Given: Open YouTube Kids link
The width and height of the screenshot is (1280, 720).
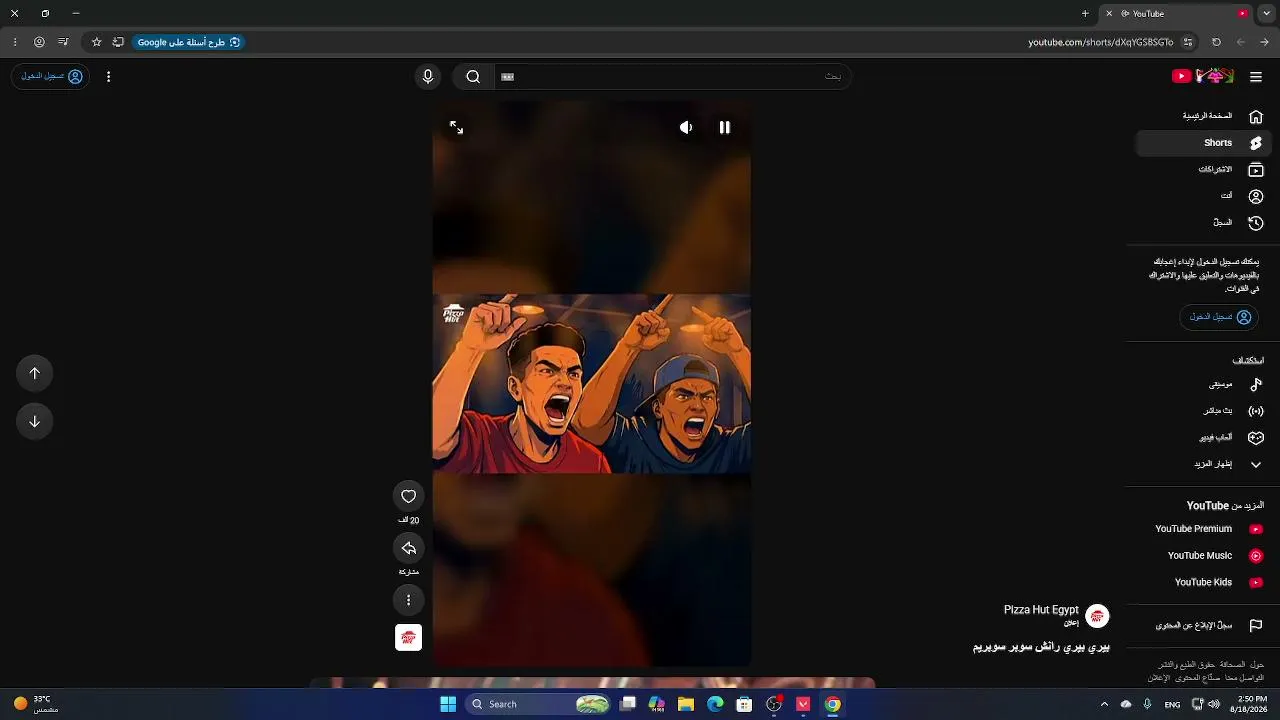Looking at the screenshot, I should click(x=1204, y=582).
